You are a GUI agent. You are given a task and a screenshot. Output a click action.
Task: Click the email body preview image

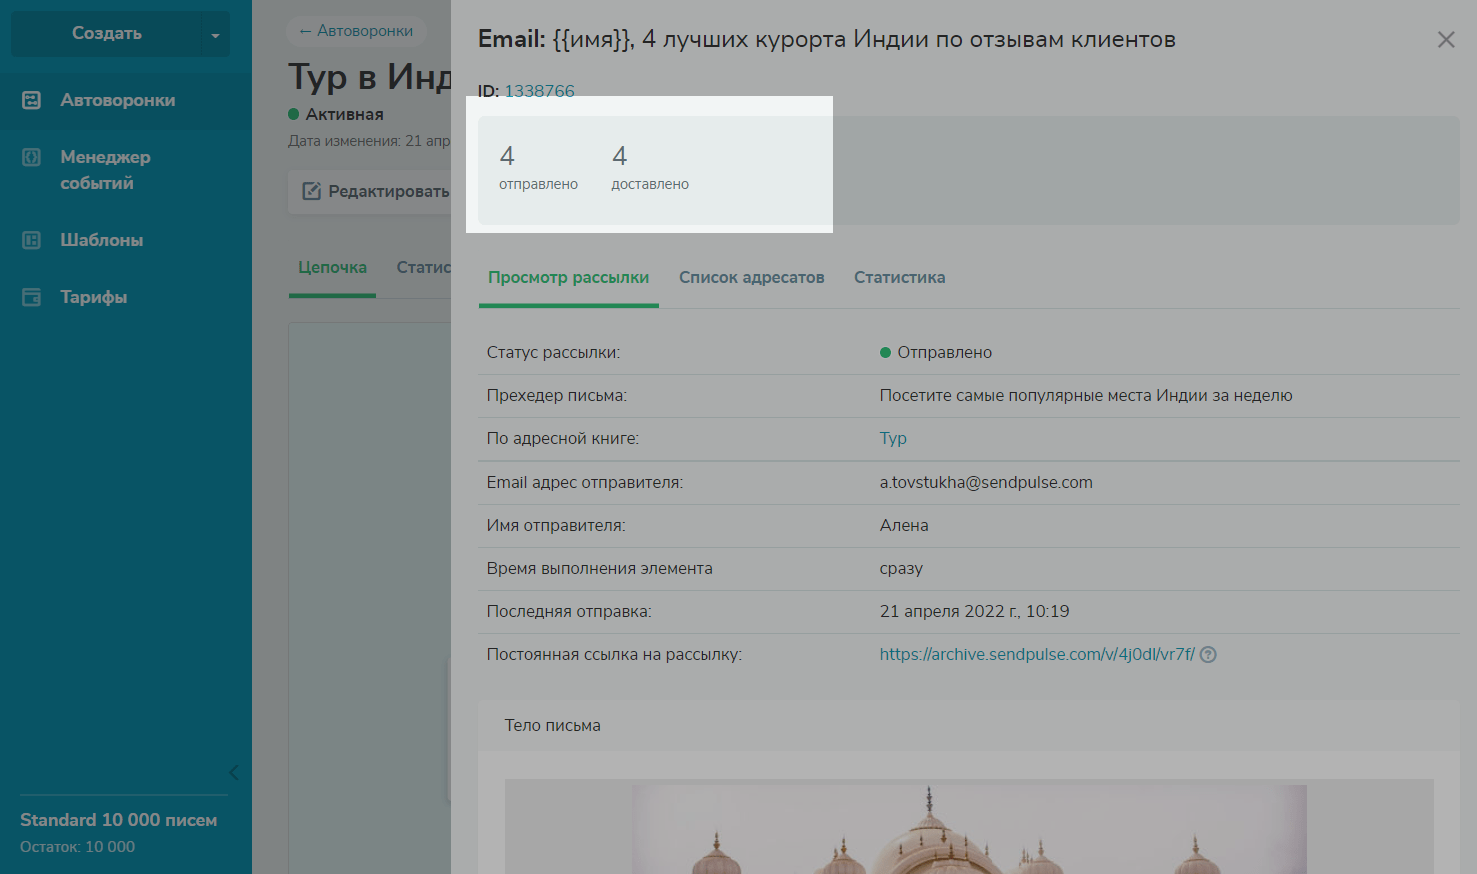pyautogui.click(x=968, y=828)
